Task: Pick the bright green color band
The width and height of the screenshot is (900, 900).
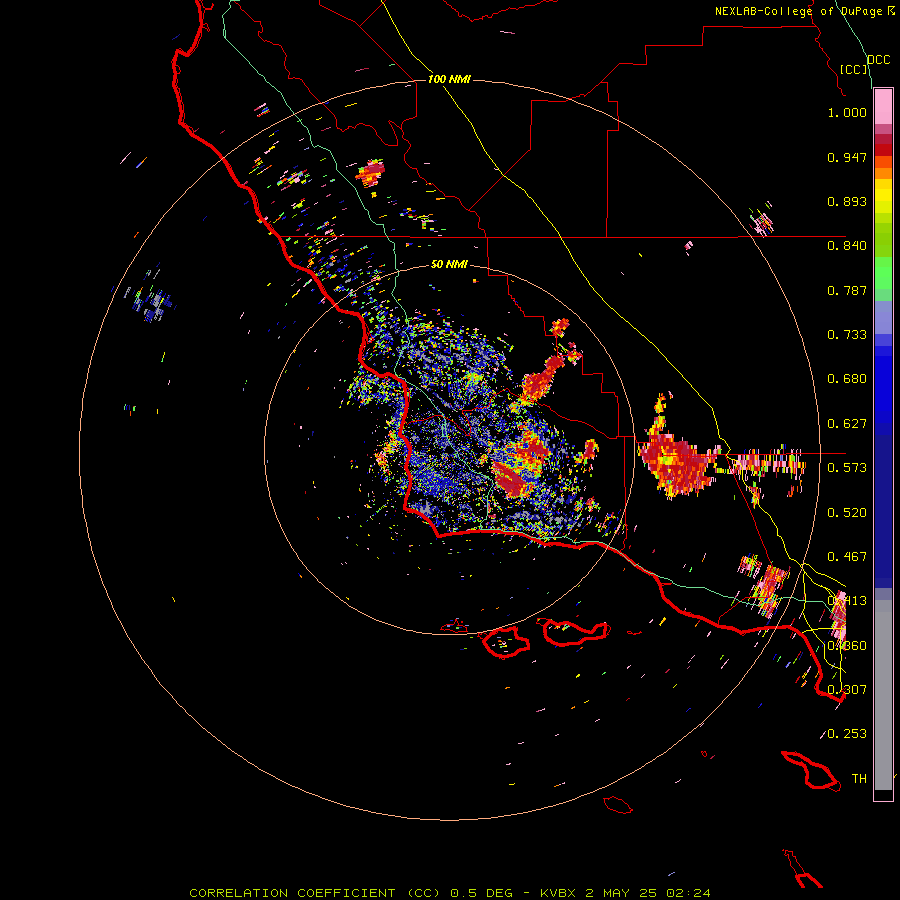Action: 883,273
